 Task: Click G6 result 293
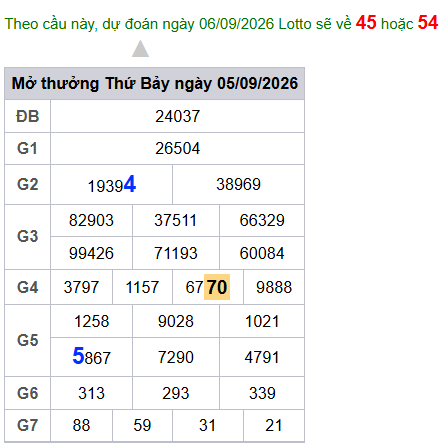[176, 393]
